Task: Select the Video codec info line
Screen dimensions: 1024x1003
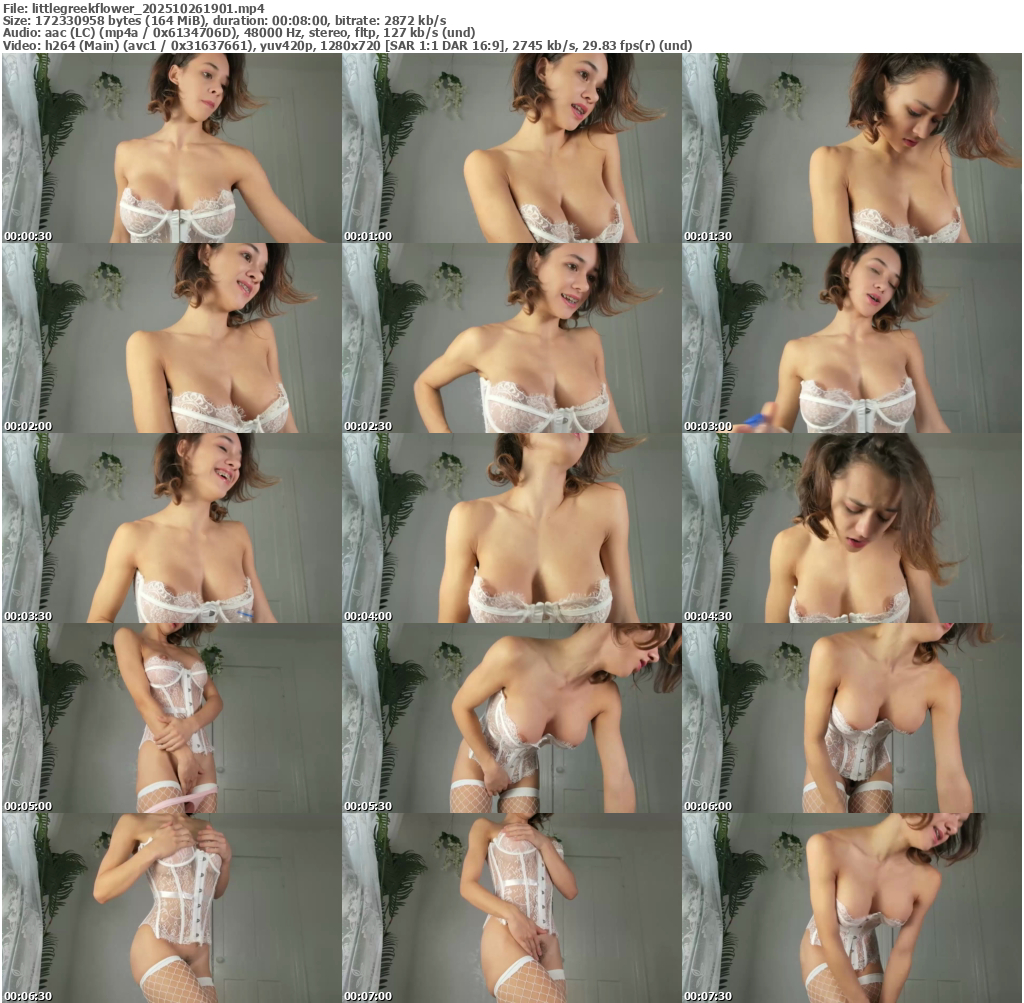Action: [348, 45]
